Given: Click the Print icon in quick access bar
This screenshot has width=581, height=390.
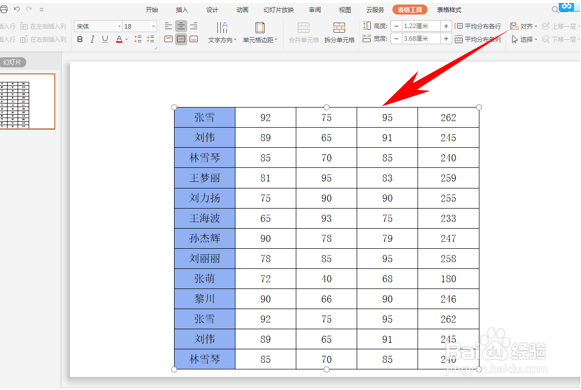Looking at the screenshot, I should [x=4, y=9].
